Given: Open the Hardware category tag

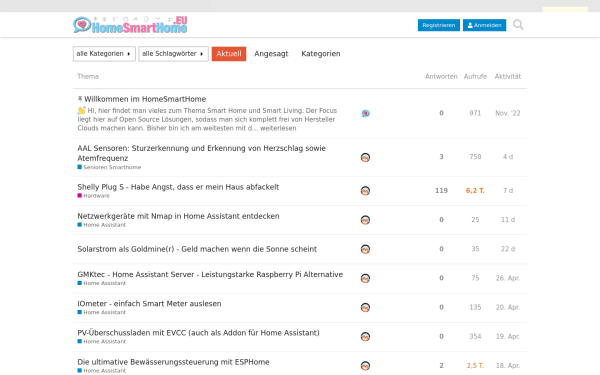Looking at the screenshot, I should [x=93, y=196].
